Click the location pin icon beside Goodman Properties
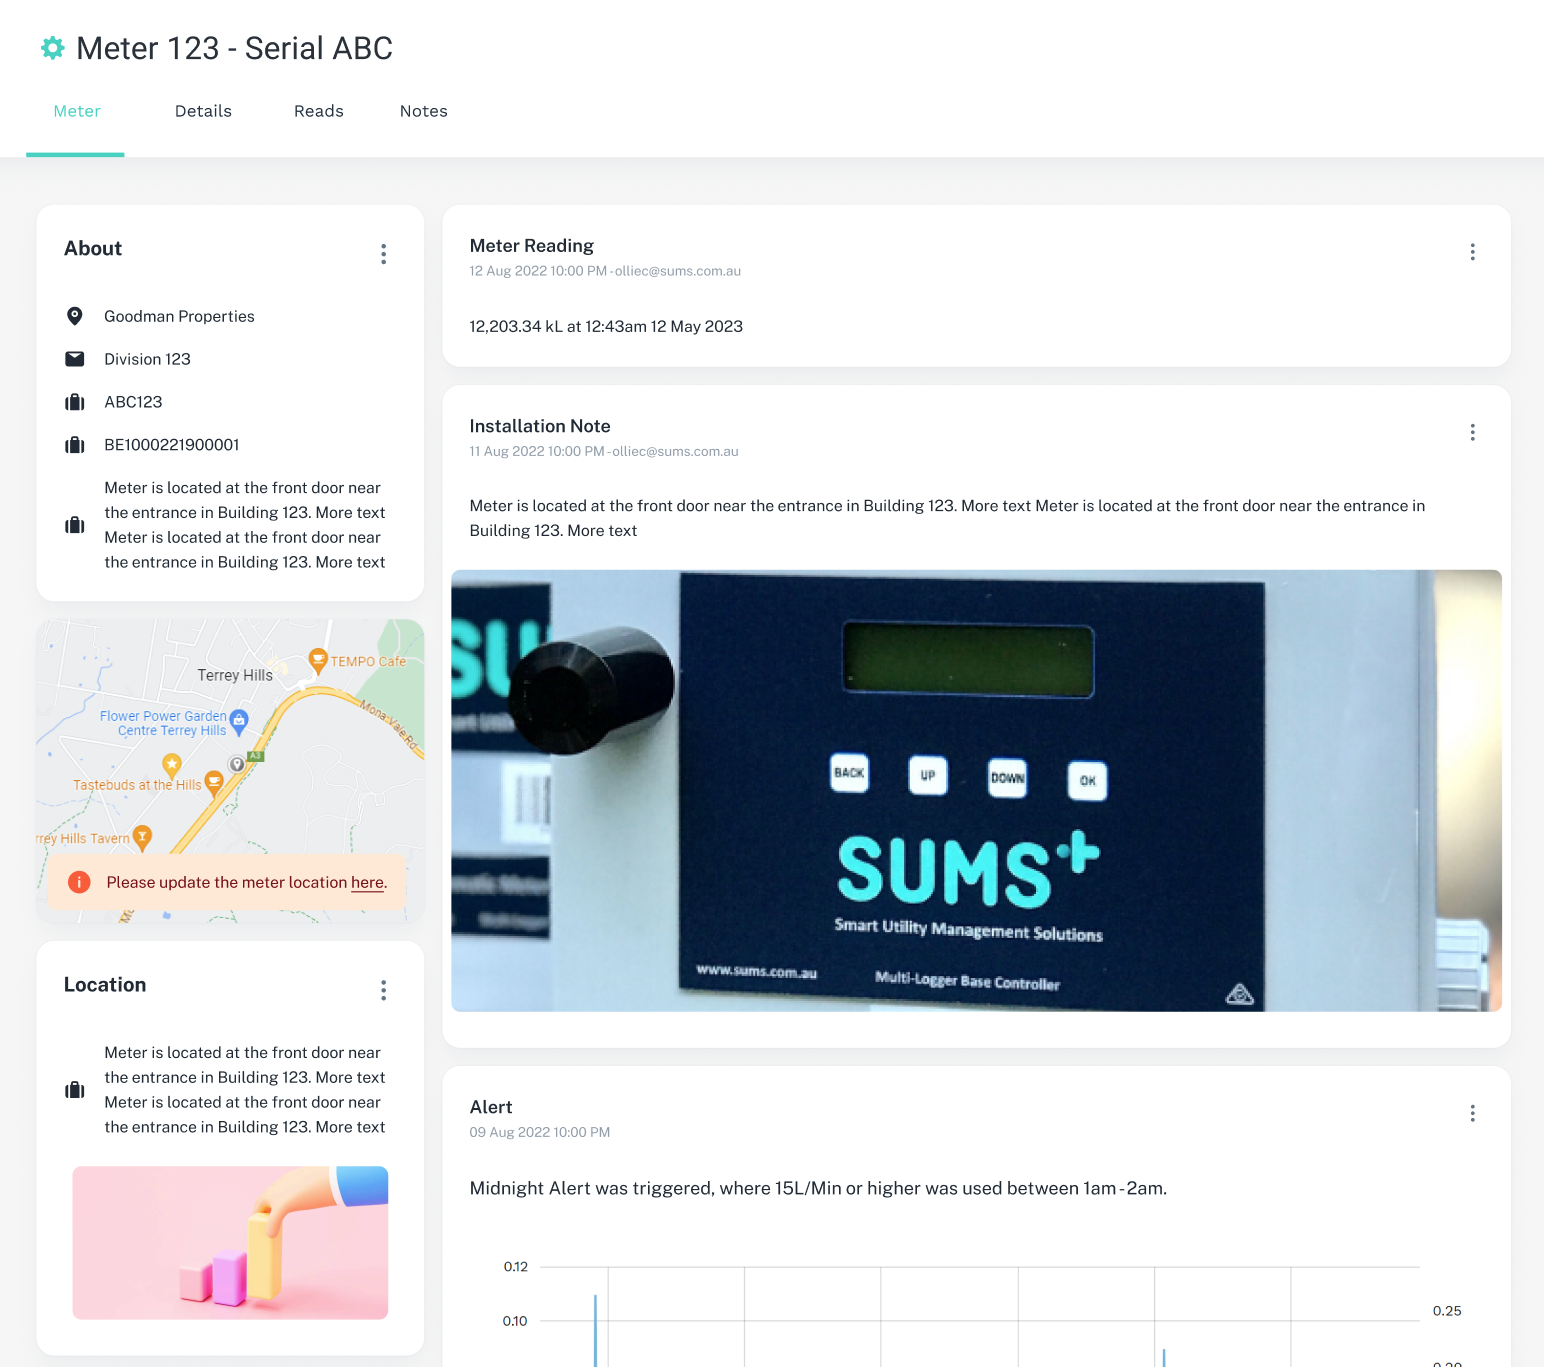Viewport: 1544px width, 1367px height. tap(74, 316)
